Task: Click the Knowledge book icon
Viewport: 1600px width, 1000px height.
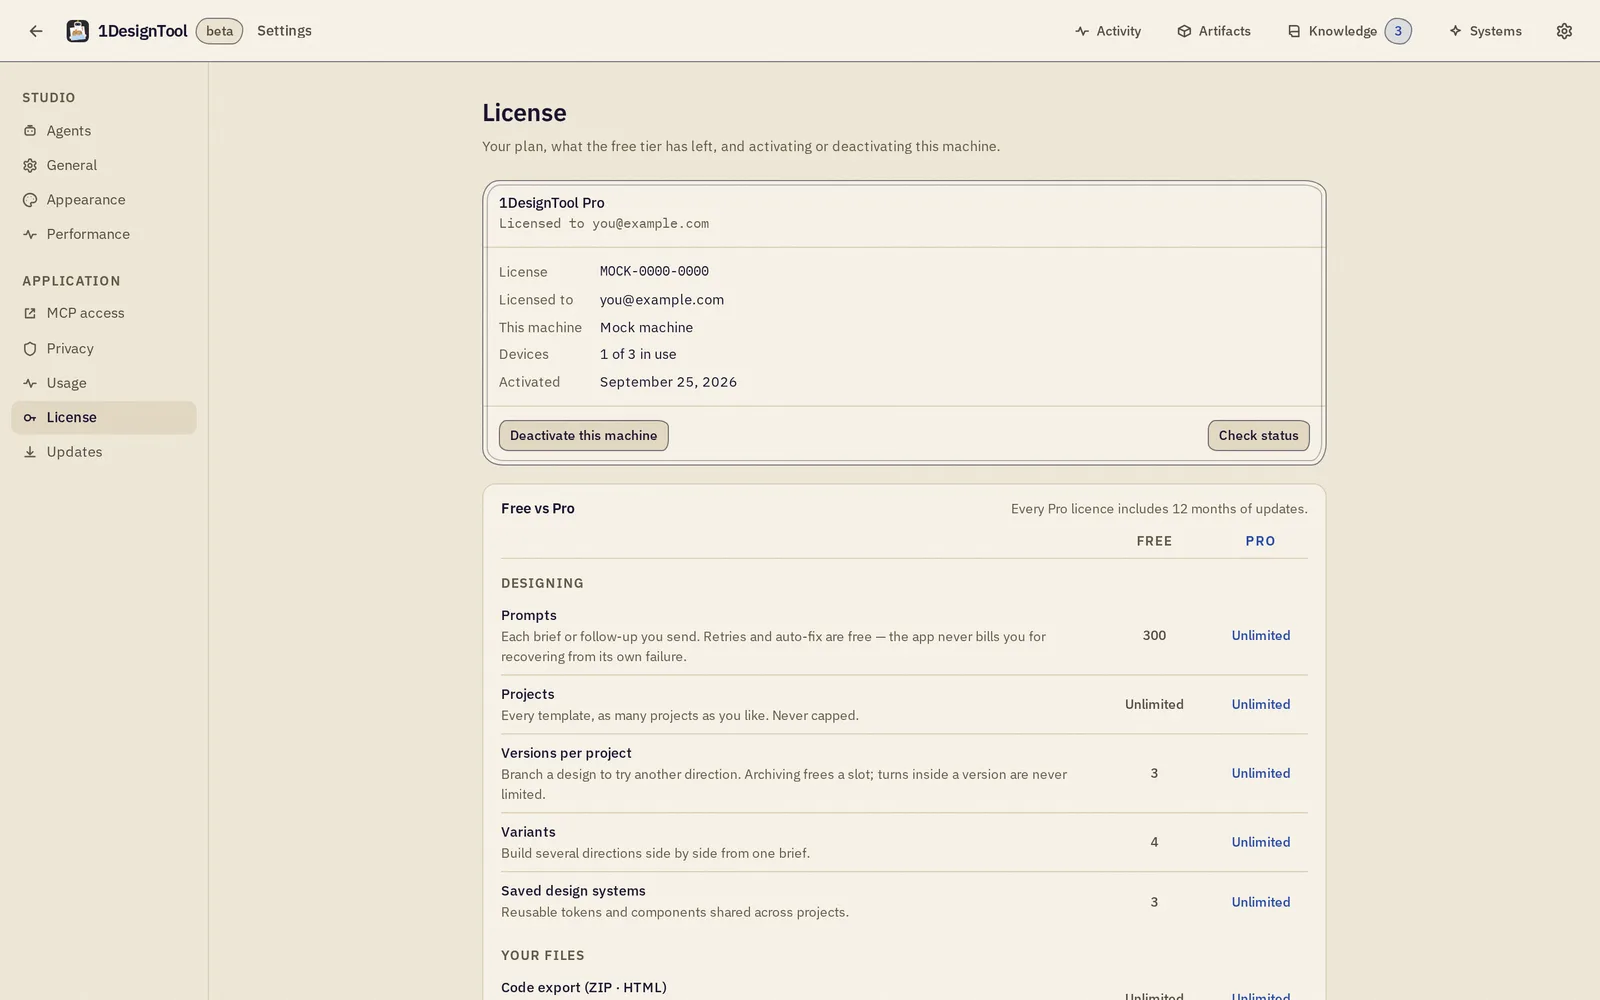Action: pos(1294,31)
